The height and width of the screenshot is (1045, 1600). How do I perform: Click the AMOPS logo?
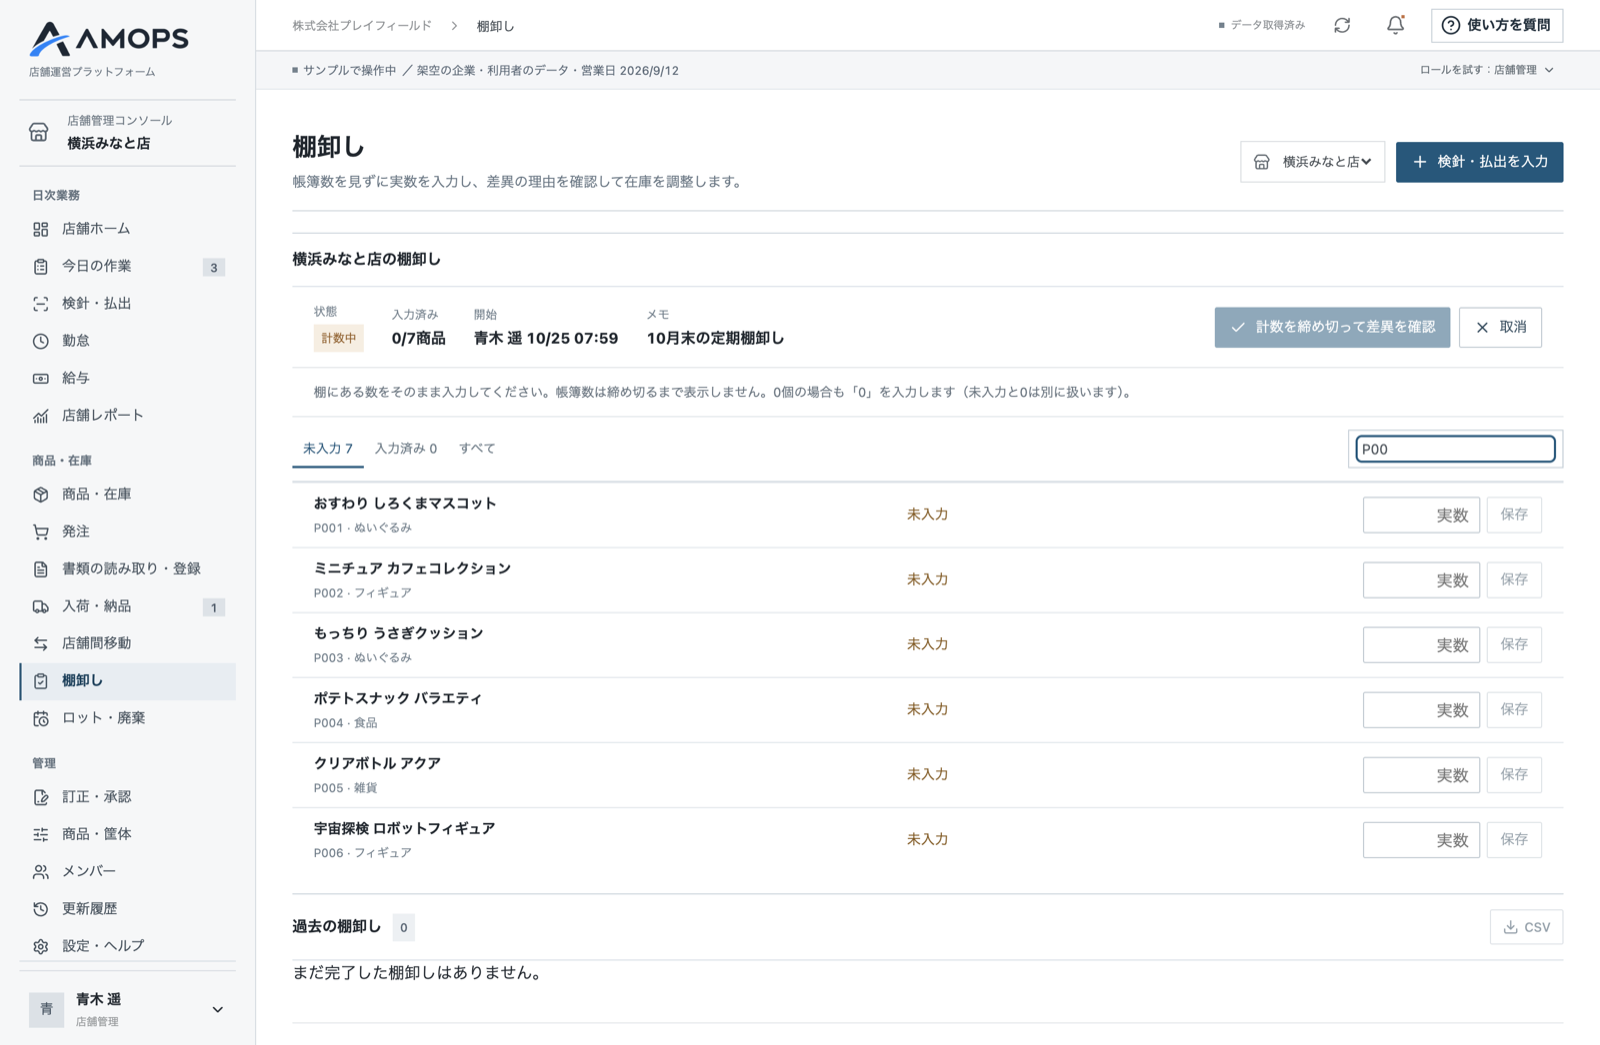point(109,39)
